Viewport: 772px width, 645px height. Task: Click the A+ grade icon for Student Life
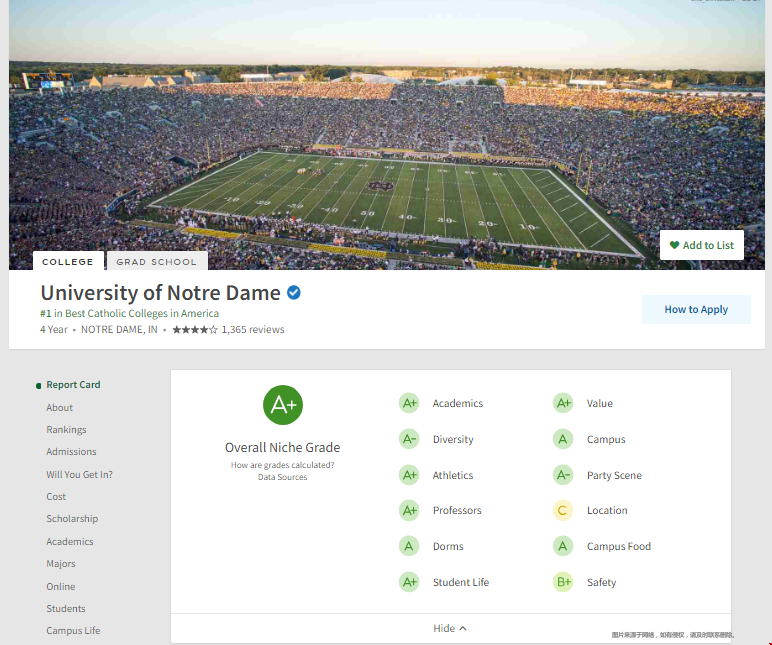(409, 582)
